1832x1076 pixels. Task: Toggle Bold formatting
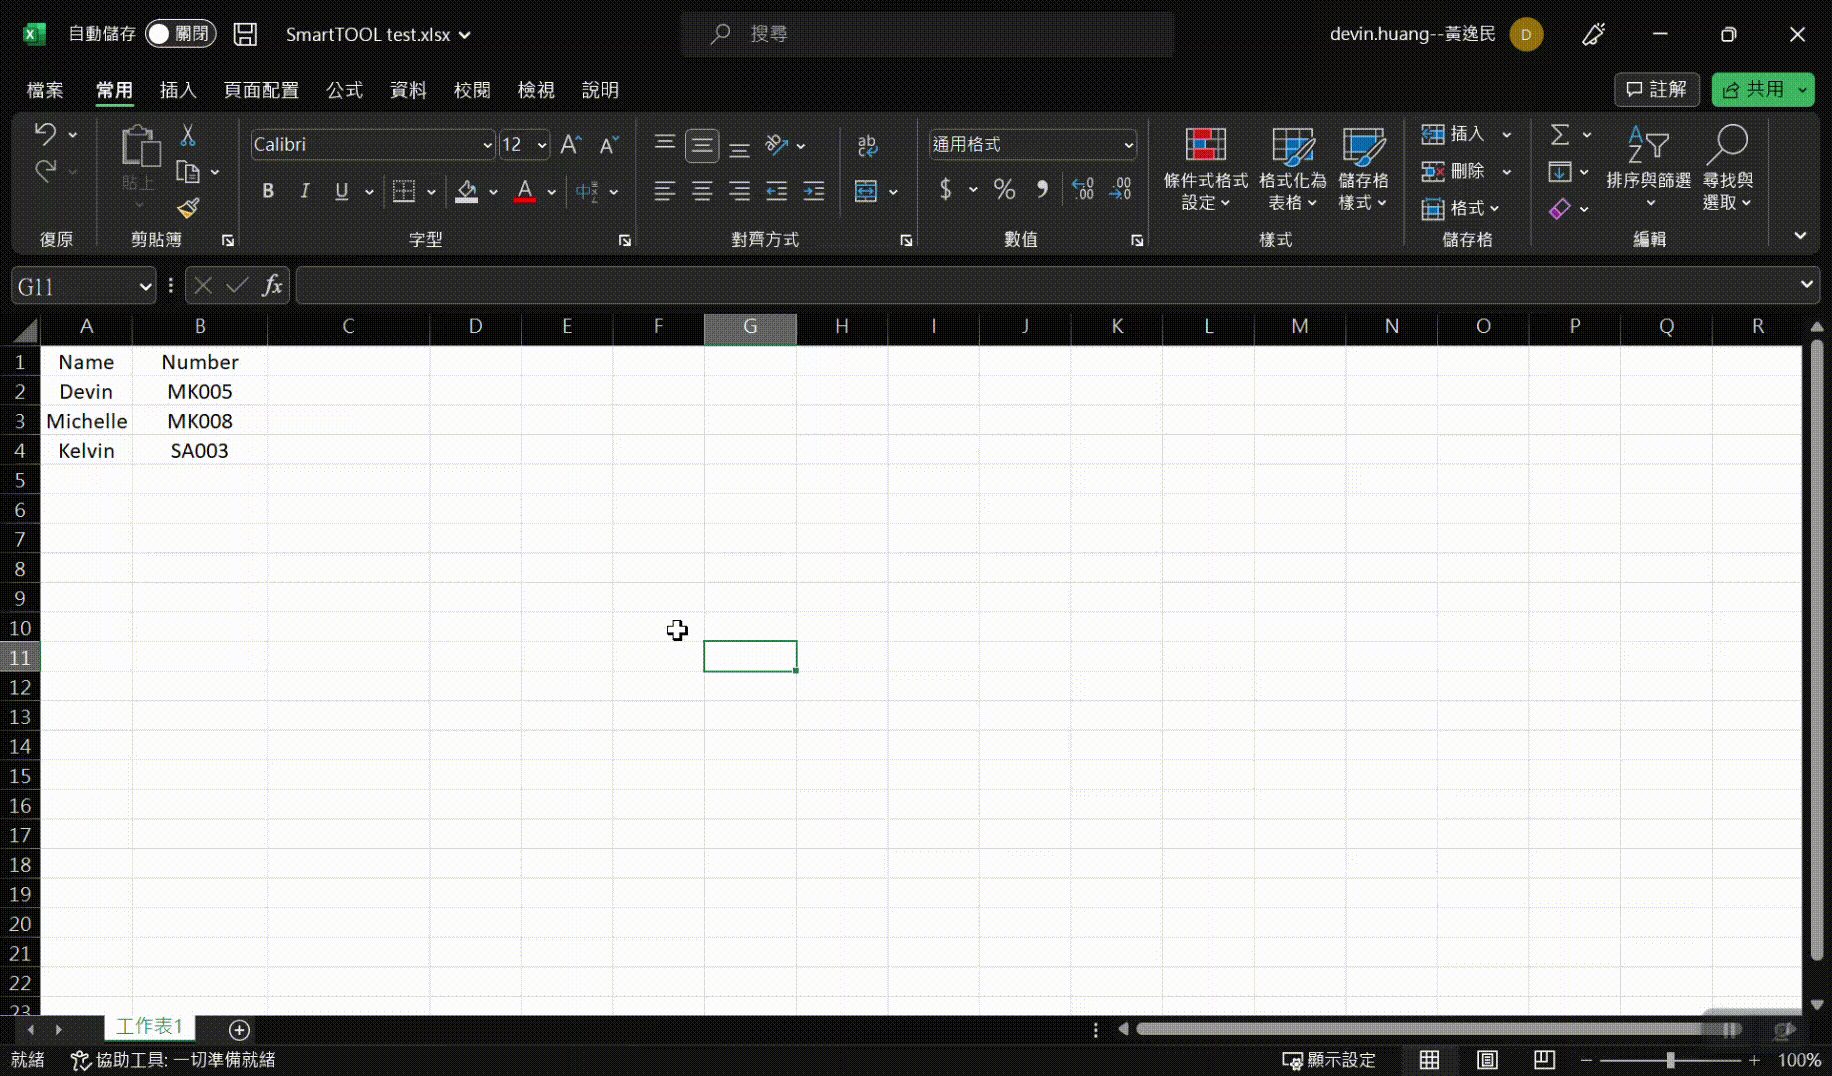point(268,191)
